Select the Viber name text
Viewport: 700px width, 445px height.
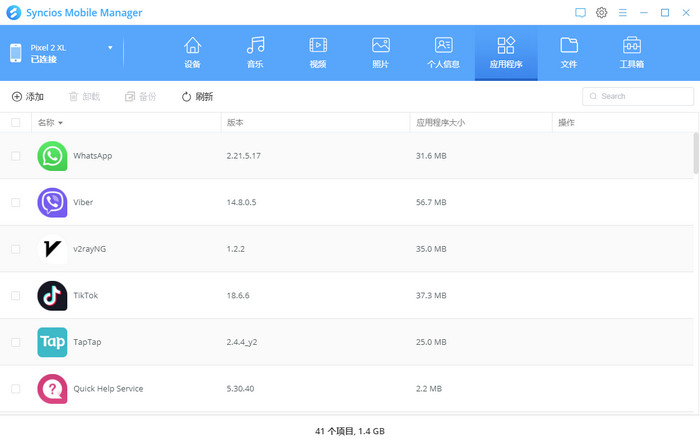(x=83, y=202)
